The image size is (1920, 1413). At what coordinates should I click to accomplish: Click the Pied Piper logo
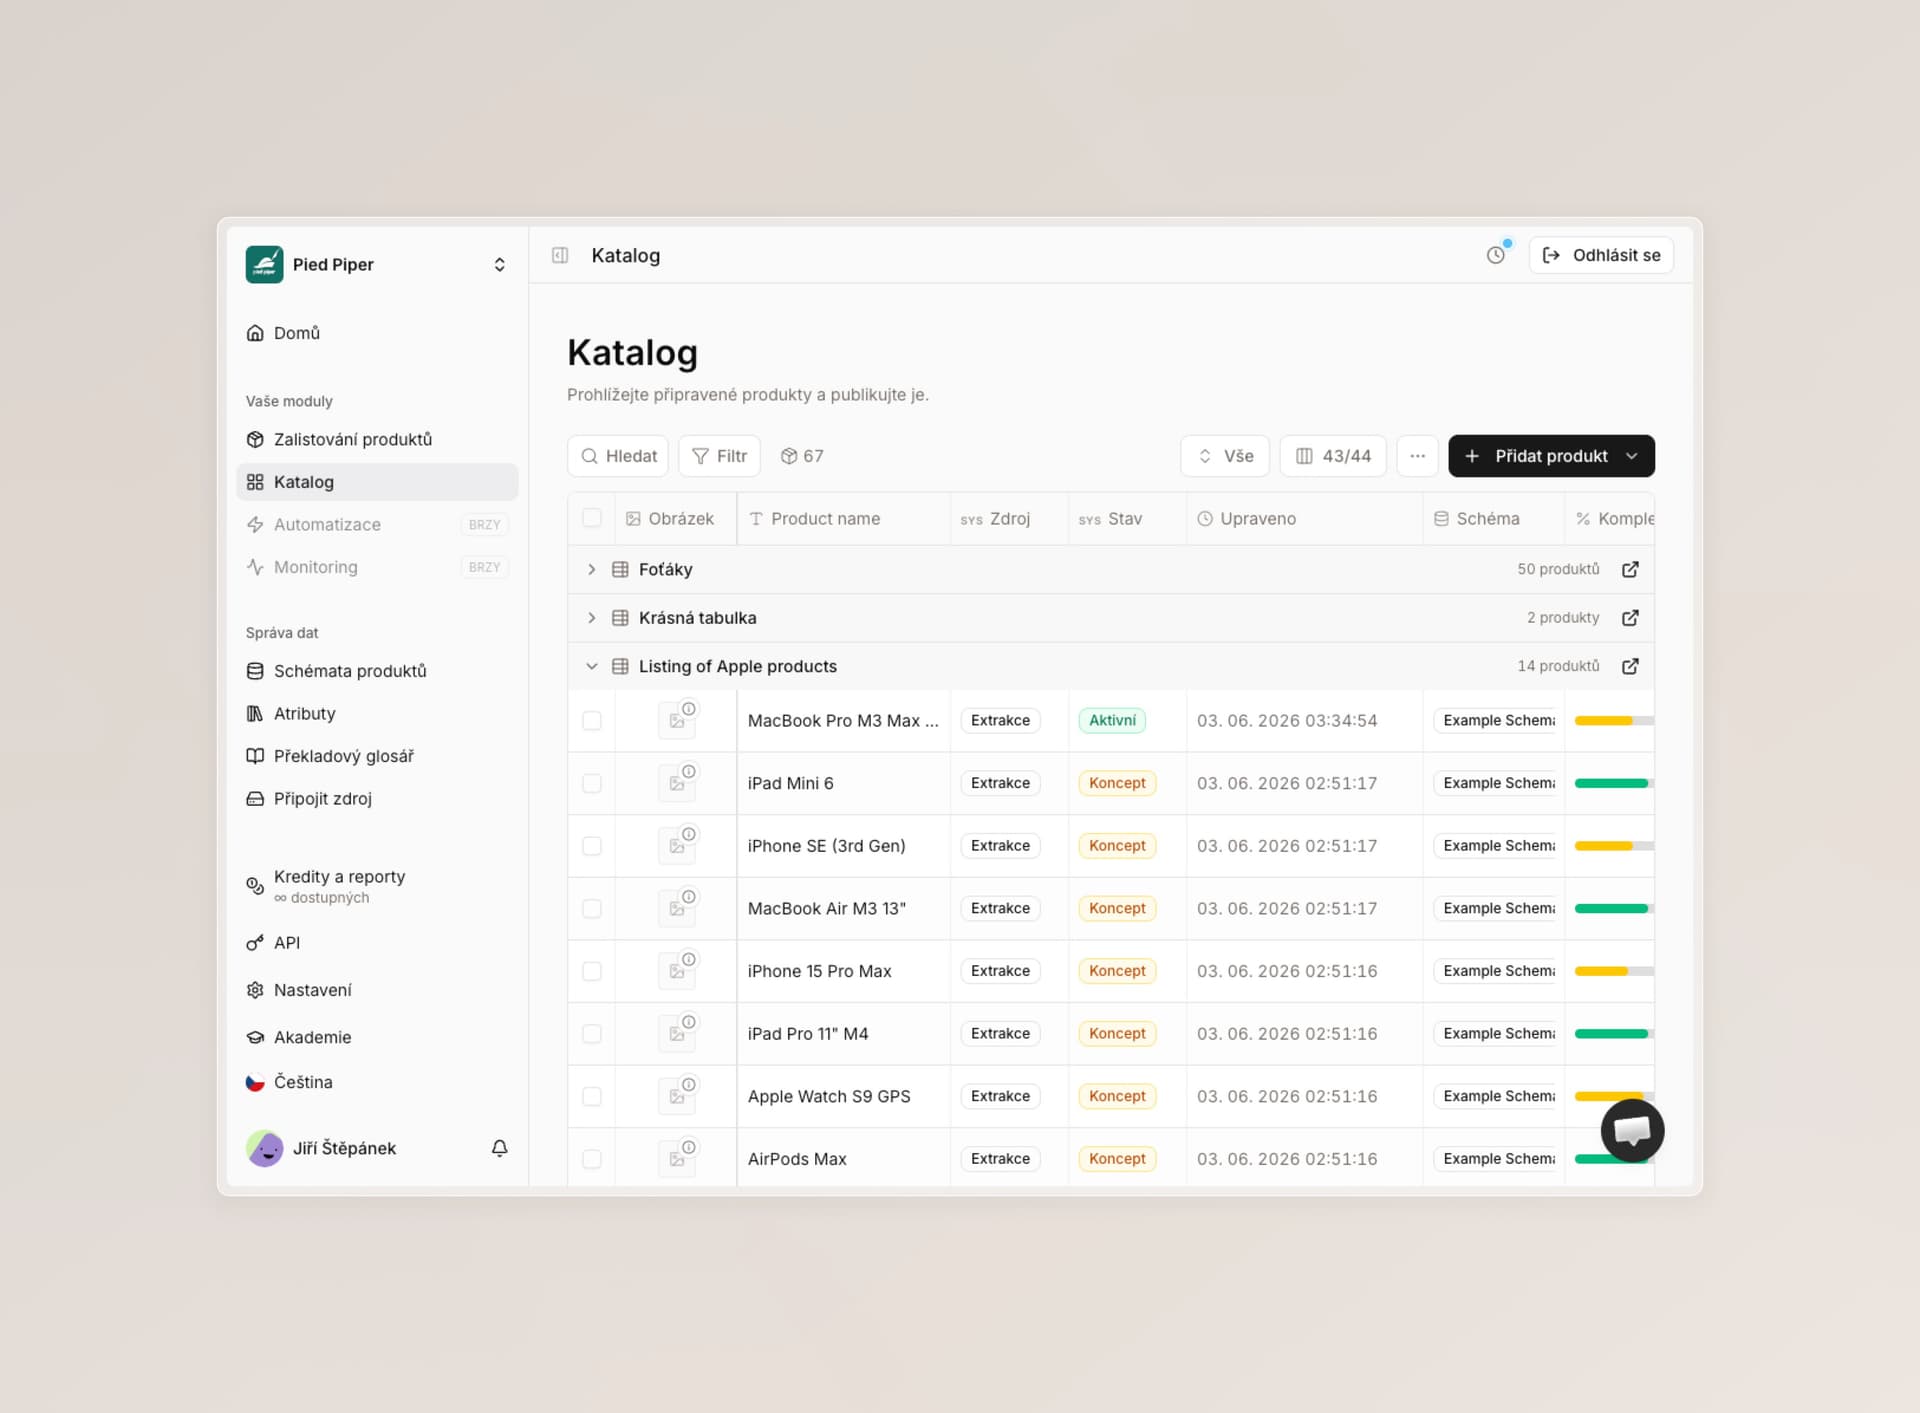point(265,264)
